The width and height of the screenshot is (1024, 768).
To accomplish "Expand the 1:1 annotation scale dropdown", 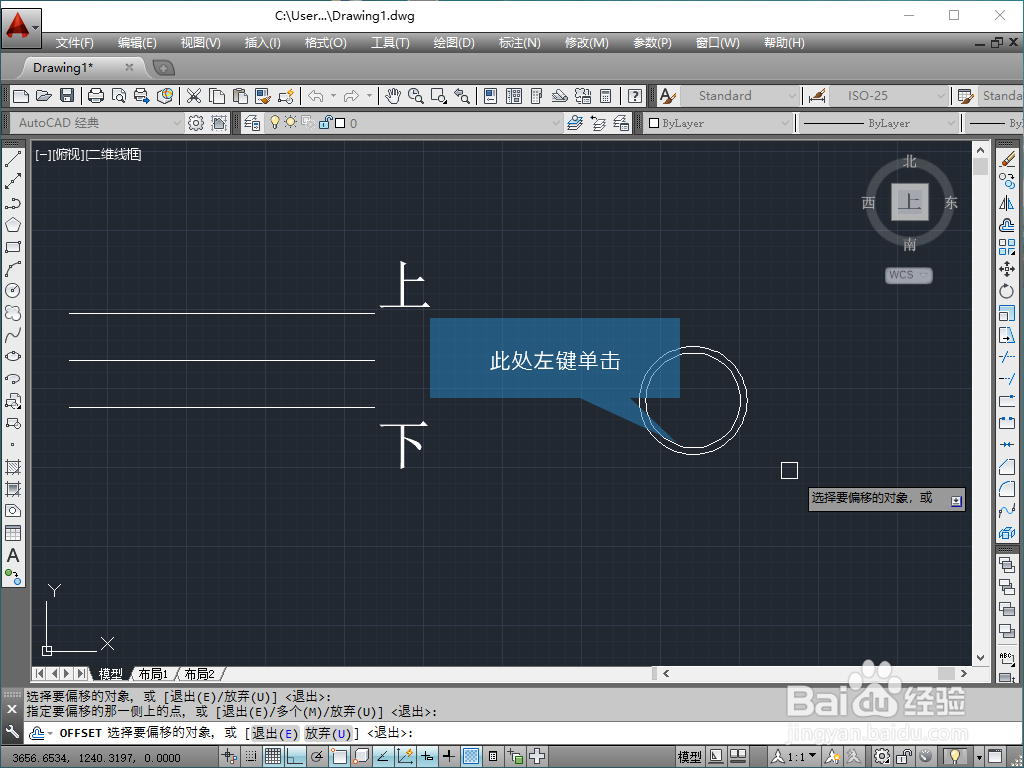I will pyautogui.click(x=812, y=756).
